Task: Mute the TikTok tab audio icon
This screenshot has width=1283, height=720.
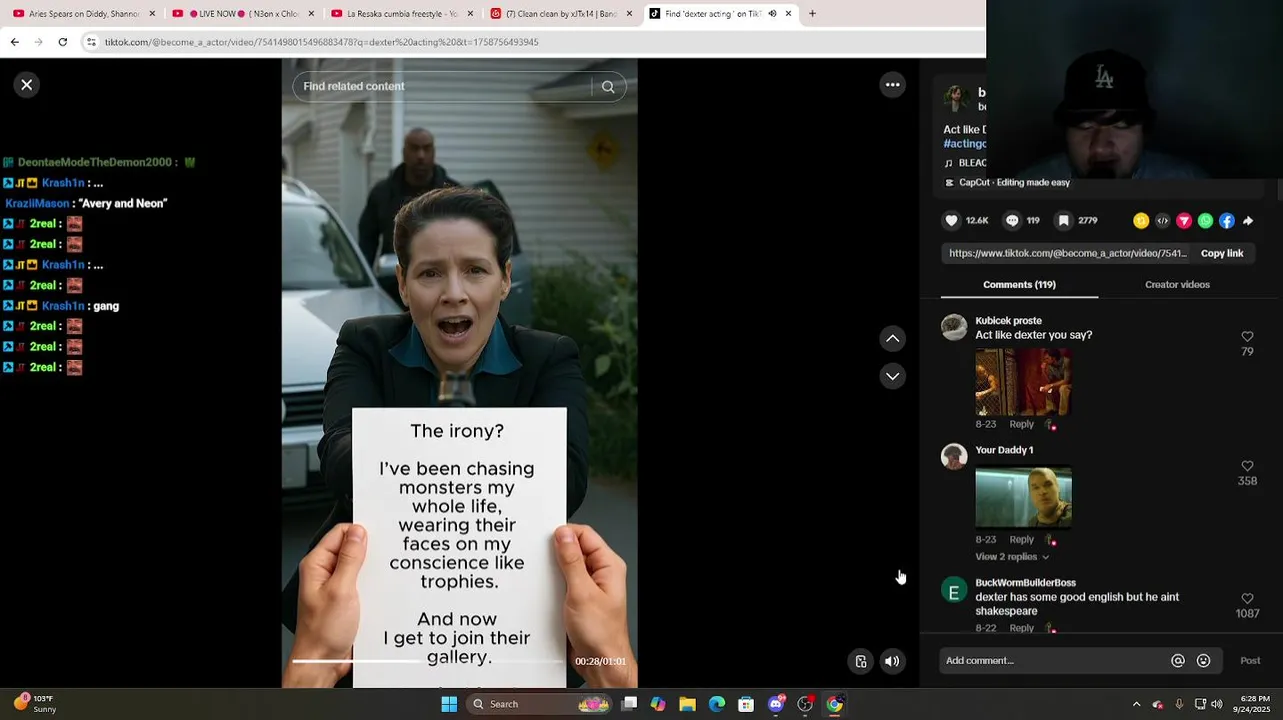Action: (x=772, y=14)
